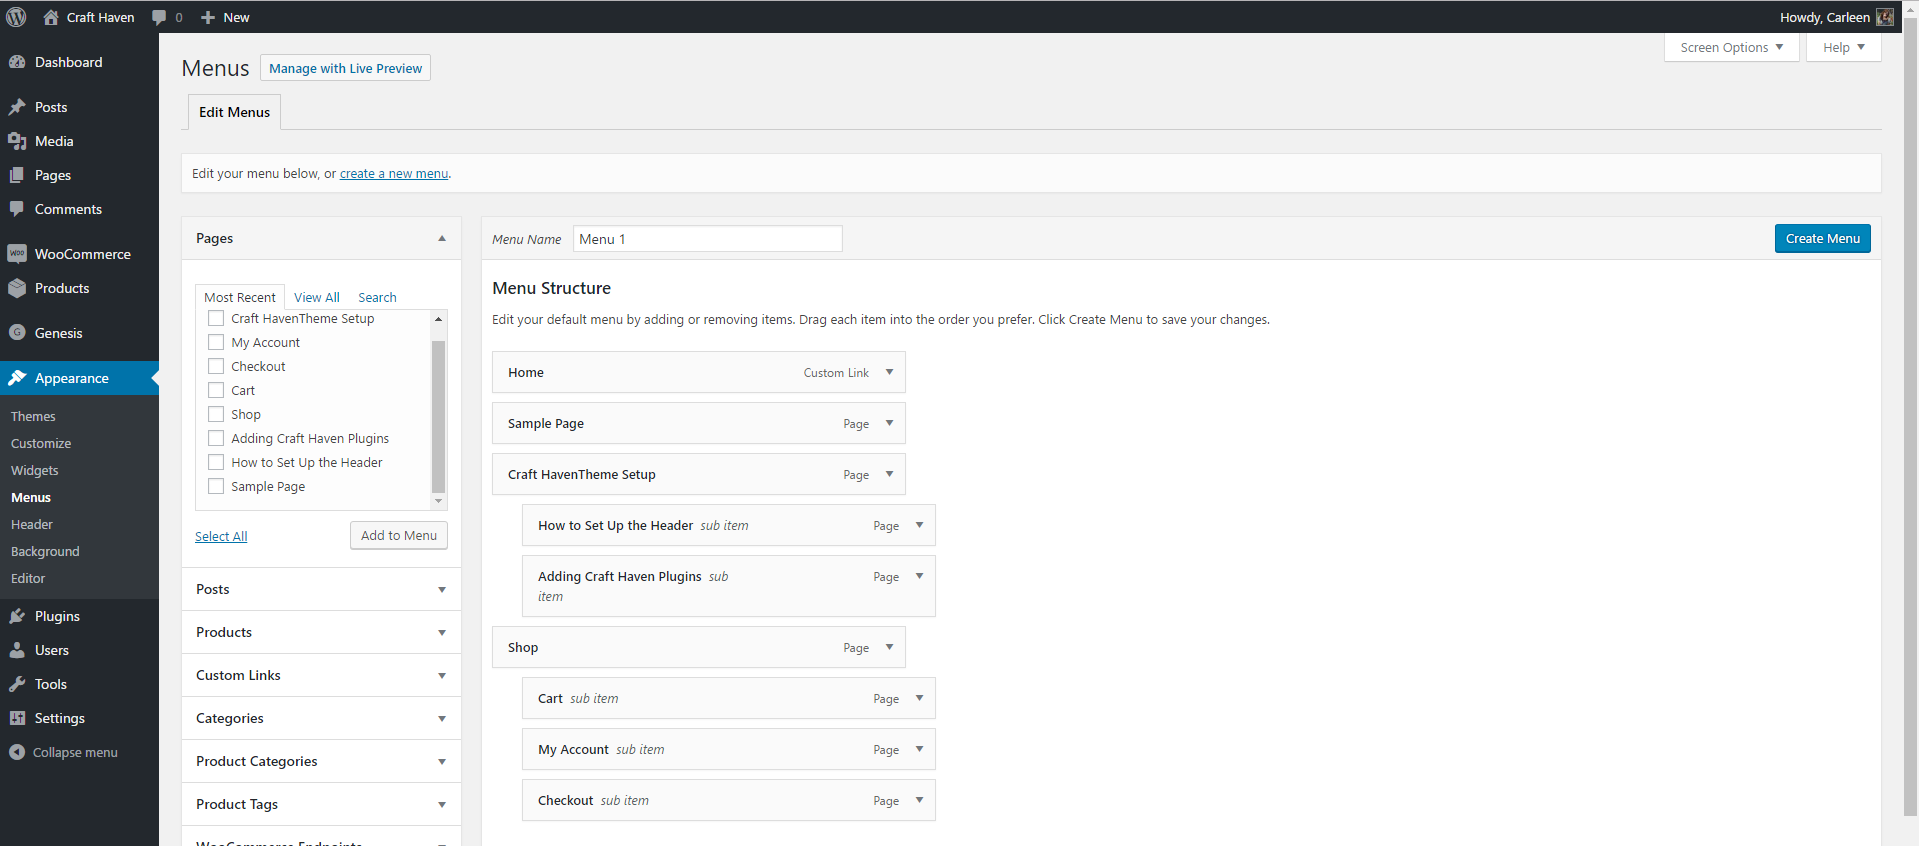Expand the Craft HavenTheme Setup menu item arrow
The image size is (1919, 846).
[x=889, y=474]
